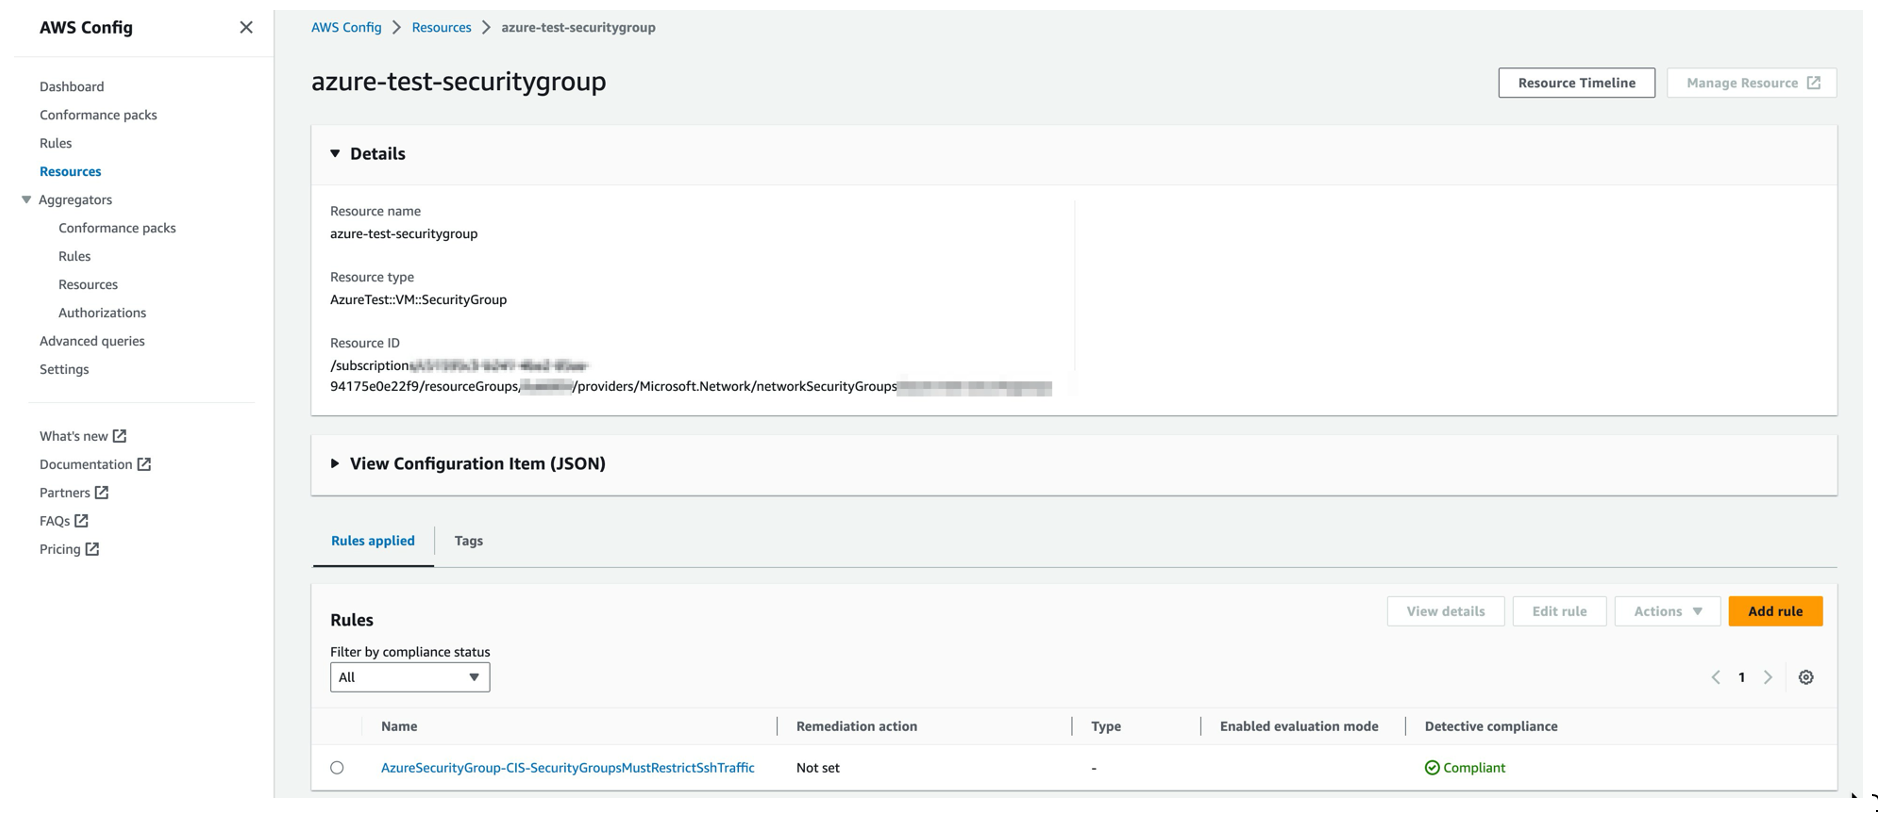Click Enabled evaluation mode column header
The width and height of the screenshot is (1878, 814).
[1299, 726]
